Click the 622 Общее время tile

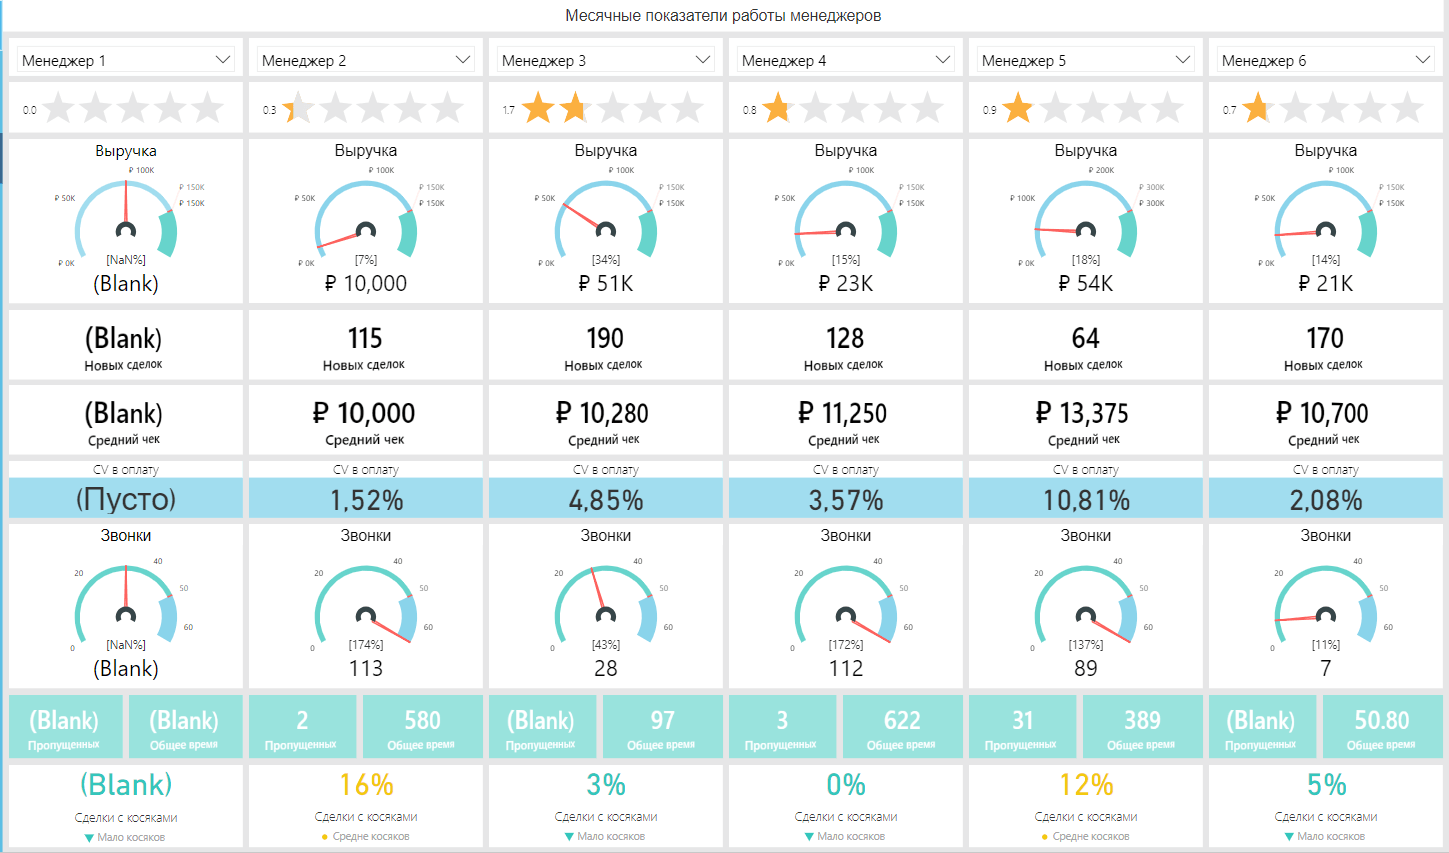902,726
